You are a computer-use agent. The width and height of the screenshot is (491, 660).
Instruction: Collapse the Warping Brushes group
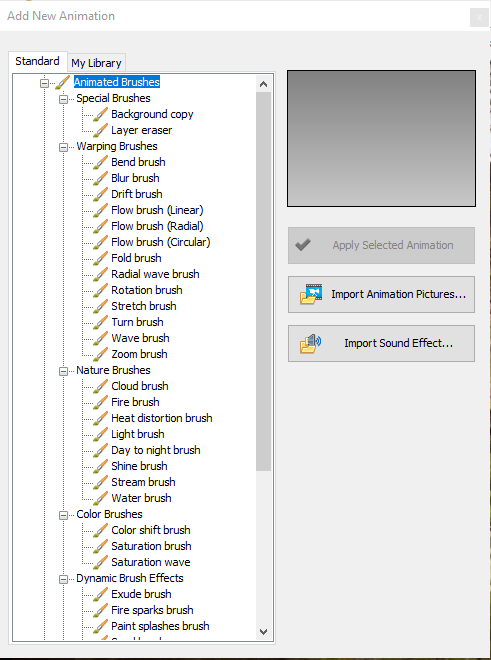63,147
